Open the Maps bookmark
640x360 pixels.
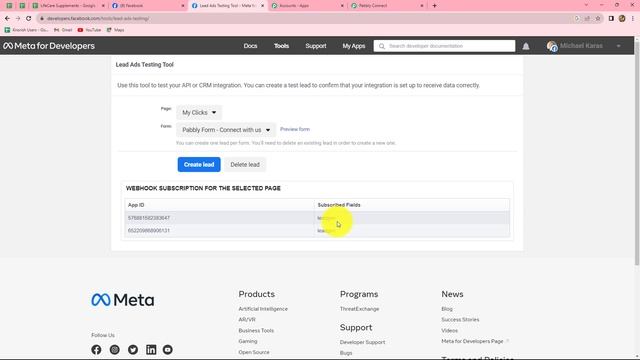point(116,30)
